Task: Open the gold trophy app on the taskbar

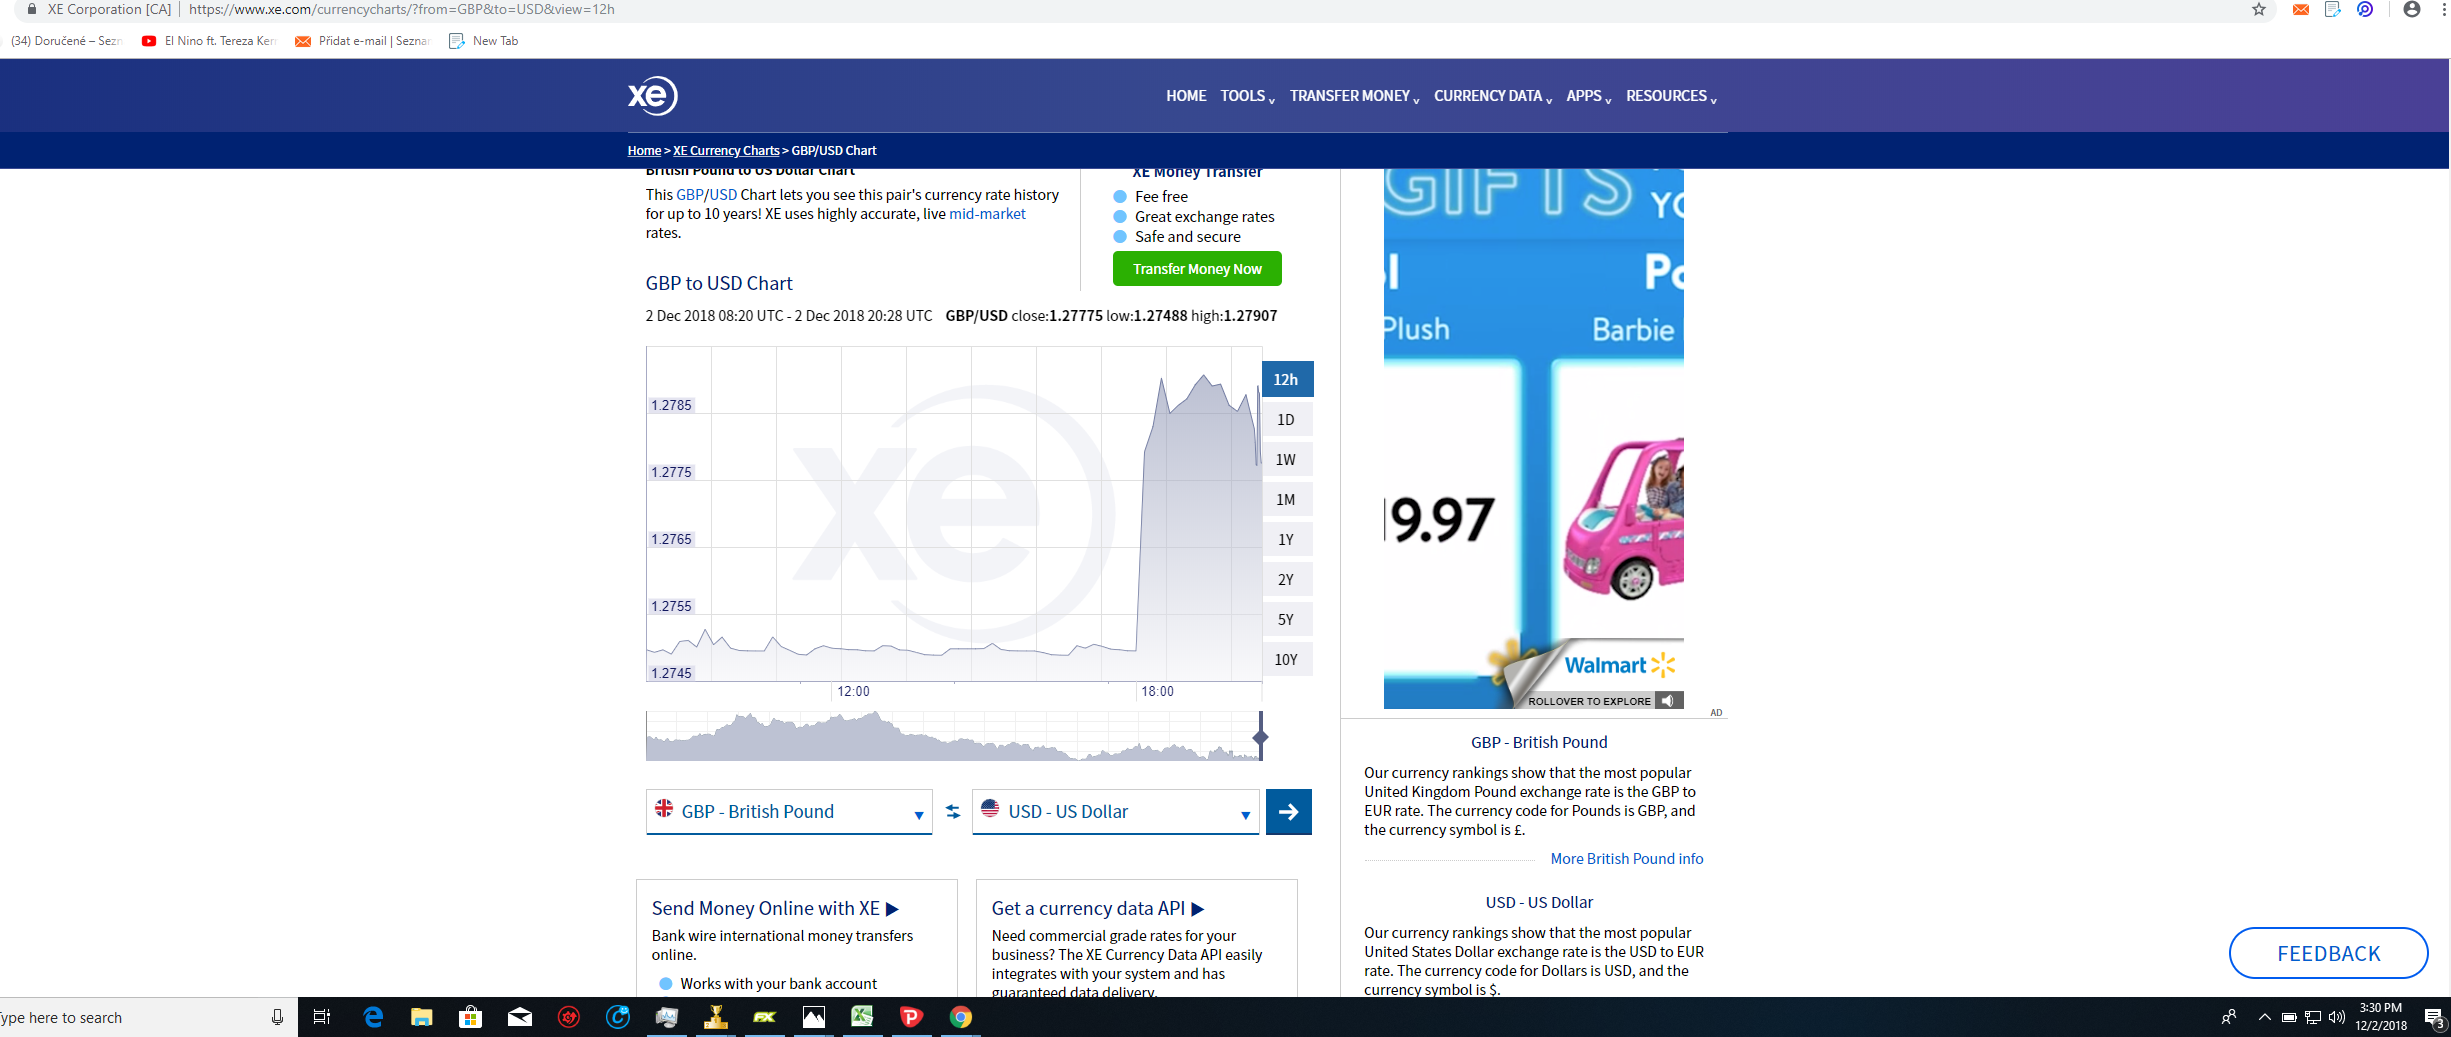Action: tap(716, 1018)
